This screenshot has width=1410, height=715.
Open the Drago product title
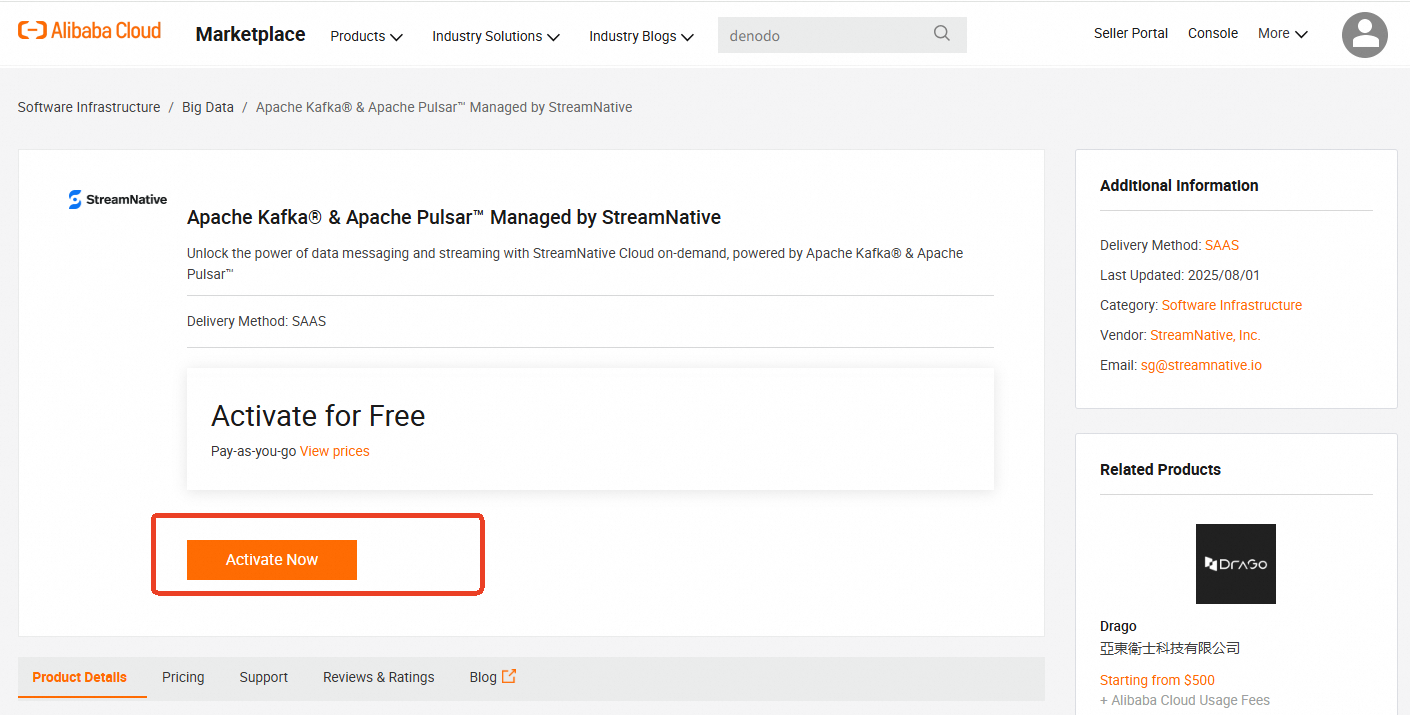coord(1118,626)
